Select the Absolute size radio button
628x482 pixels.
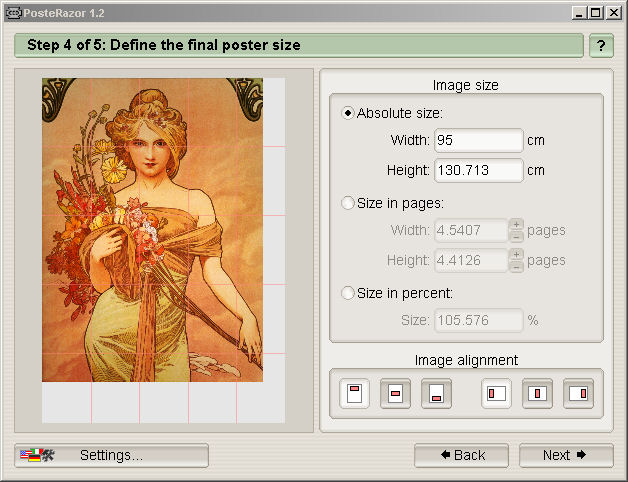point(348,113)
